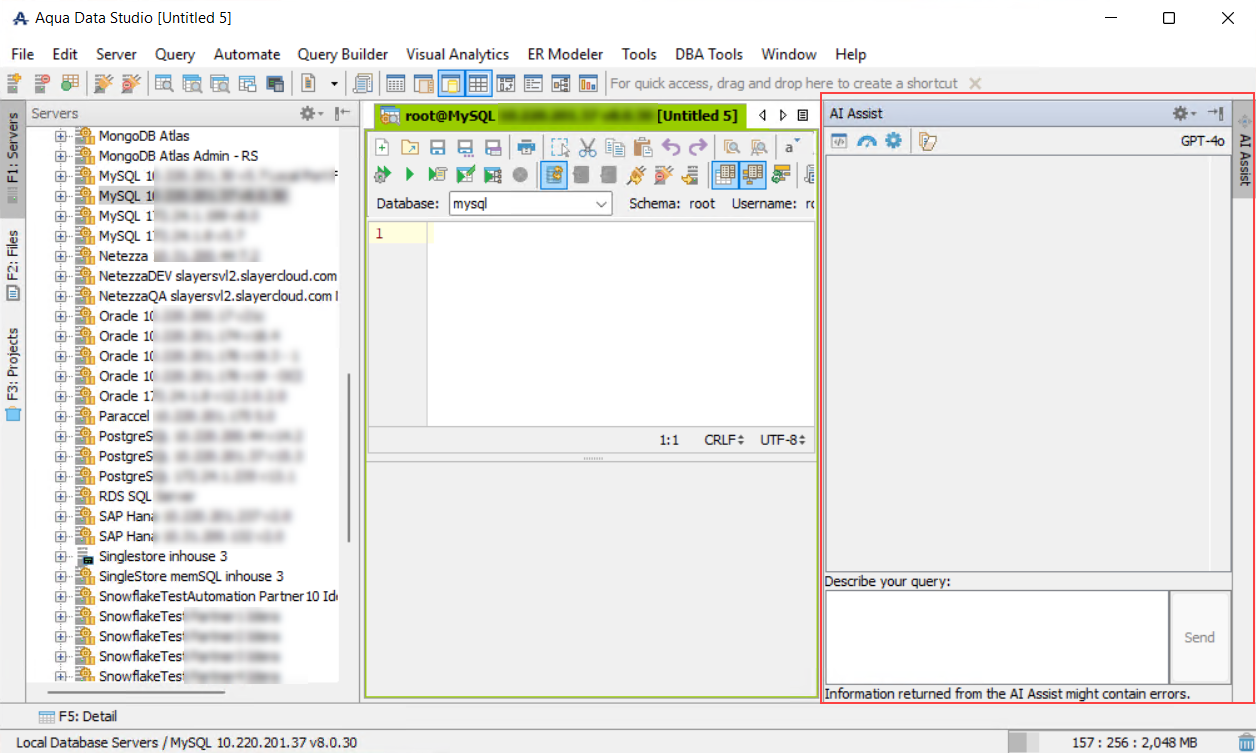Switch to the F3: Projects side tab
1256x753 pixels.
(x=13, y=372)
